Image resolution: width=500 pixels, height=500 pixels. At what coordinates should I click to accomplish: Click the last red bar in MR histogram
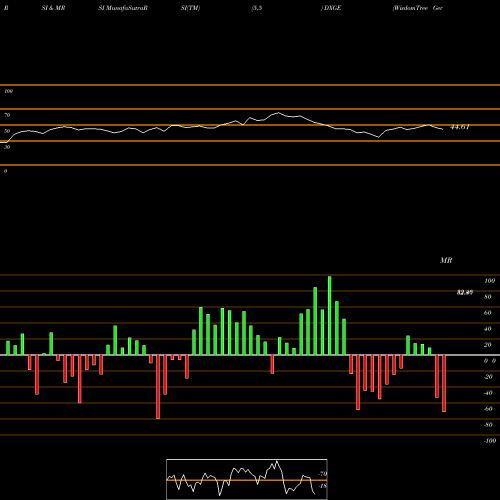pyautogui.click(x=444, y=383)
